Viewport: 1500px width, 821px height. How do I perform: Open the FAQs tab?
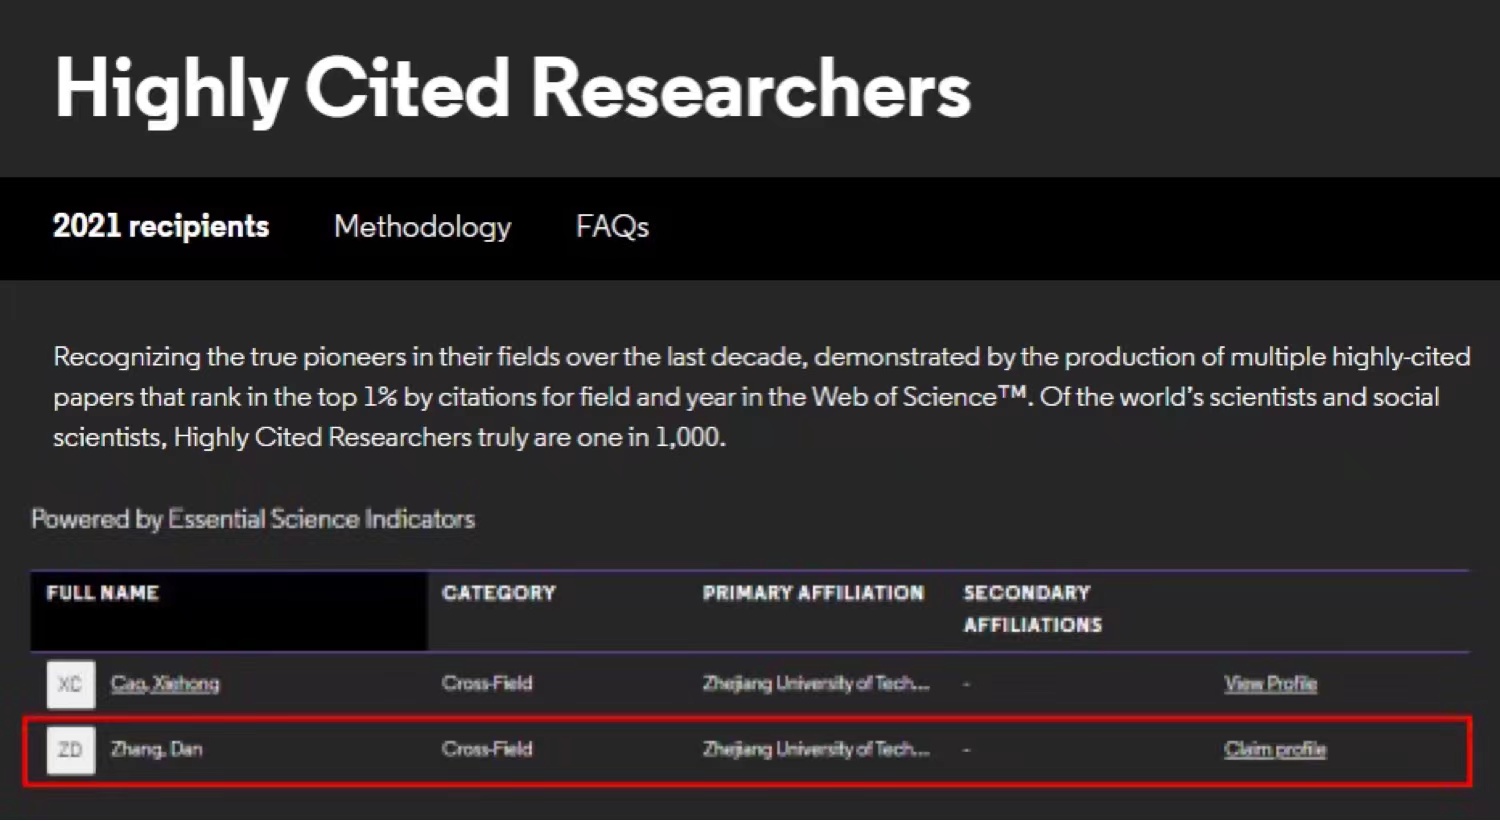[612, 227]
